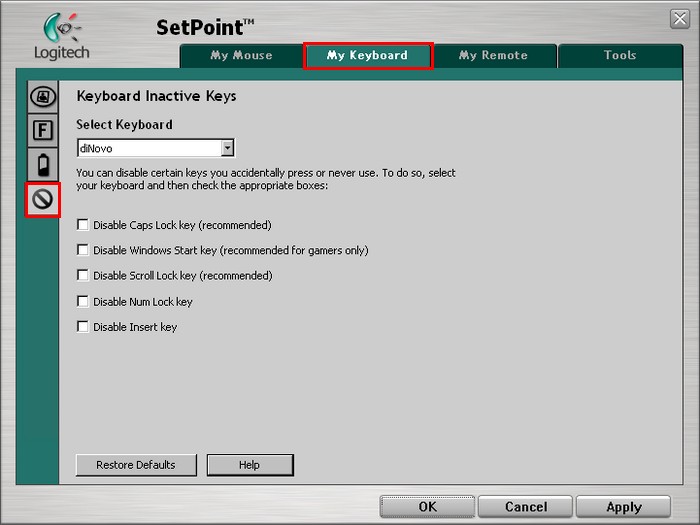The image size is (700, 525).
Task: Select the inactive keys prohibition icon
Action: pyautogui.click(x=42, y=200)
